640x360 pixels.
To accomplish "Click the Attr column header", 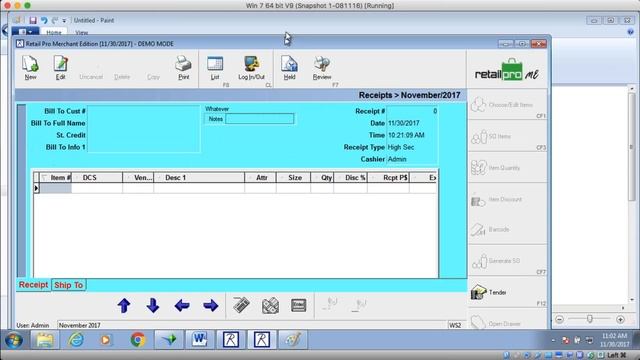I will point(261,178).
